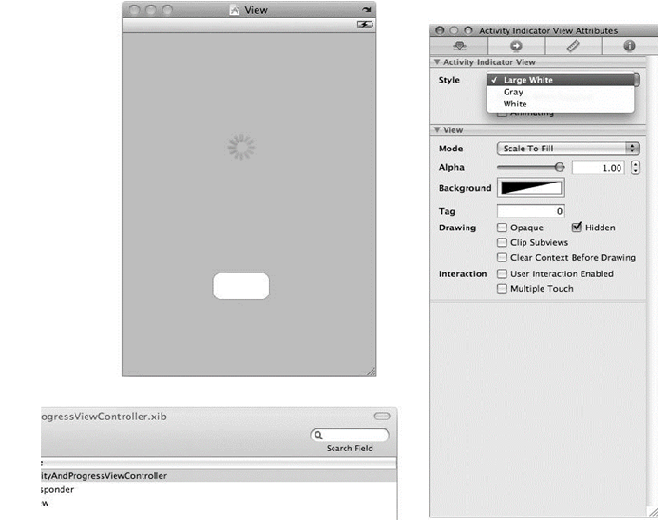
Task: Collapse the Activity Indicator View section
Action: pyautogui.click(x=437, y=62)
